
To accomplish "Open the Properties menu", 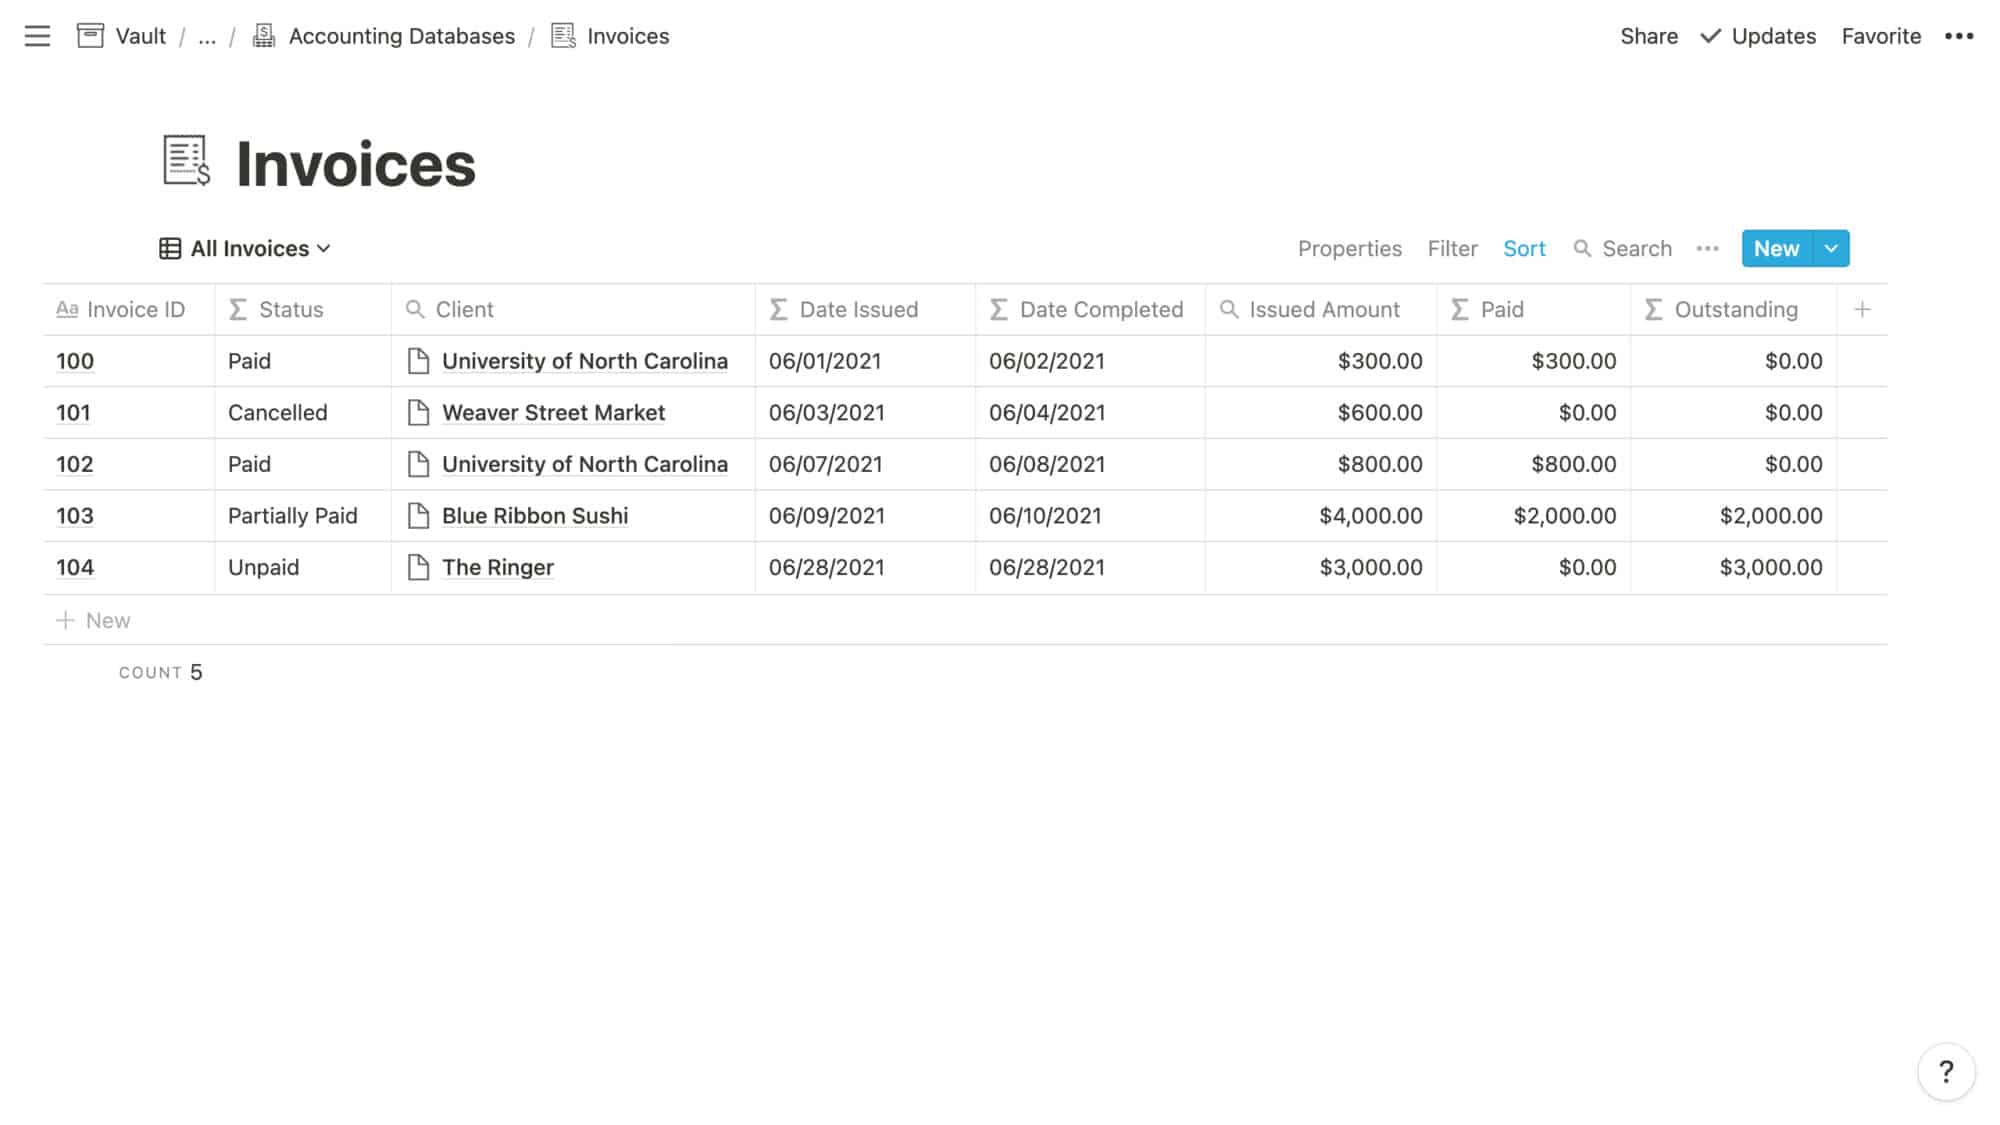I will click(1350, 248).
